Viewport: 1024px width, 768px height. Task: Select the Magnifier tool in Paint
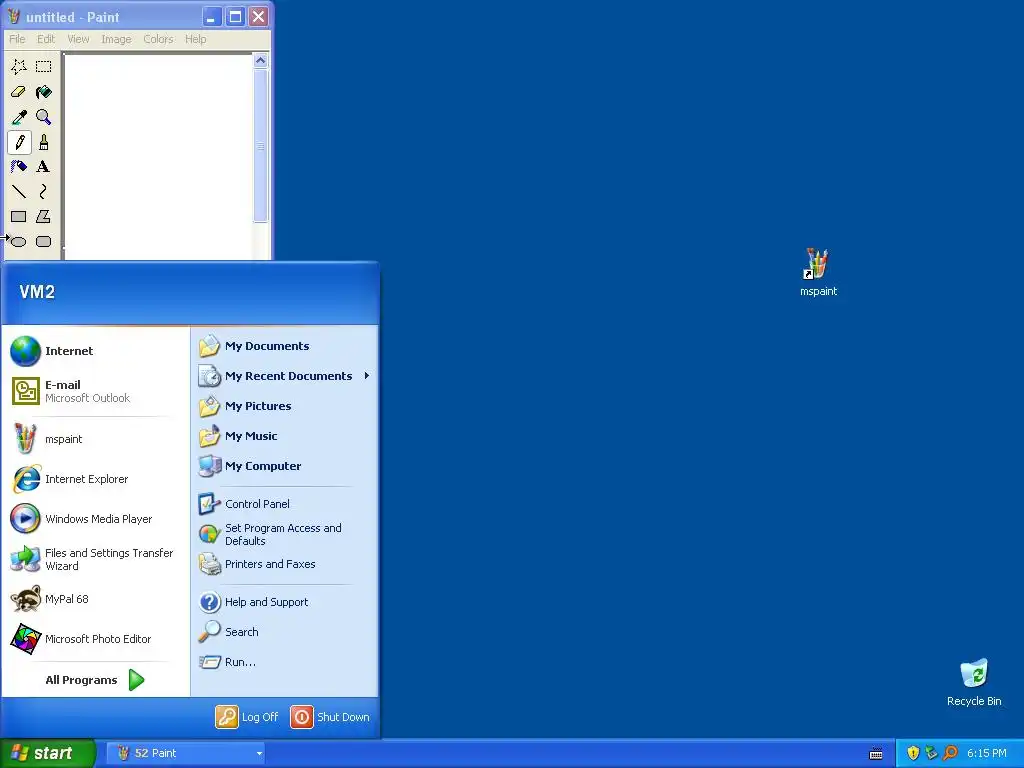pos(44,118)
